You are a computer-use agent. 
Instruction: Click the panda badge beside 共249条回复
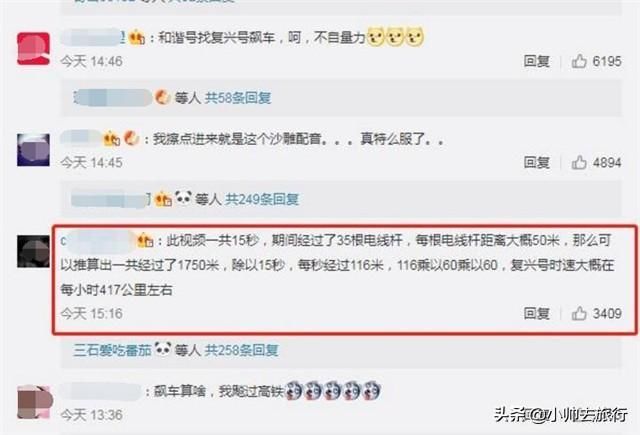click(x=183, y=198)
